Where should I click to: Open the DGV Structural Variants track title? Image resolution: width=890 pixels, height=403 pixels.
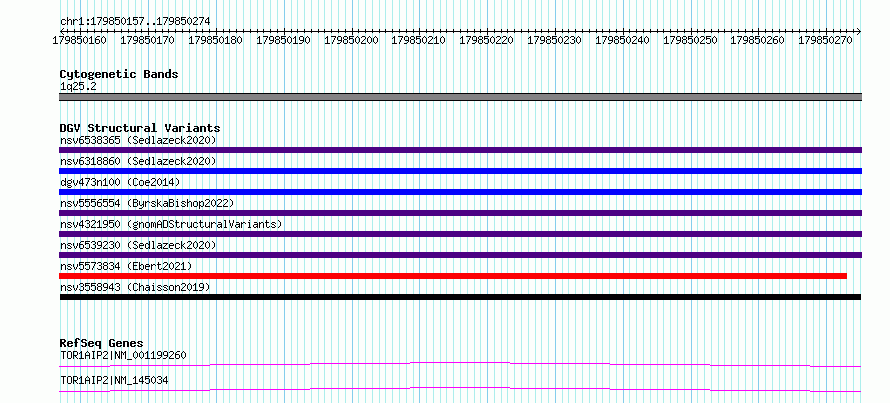[140, 128]
